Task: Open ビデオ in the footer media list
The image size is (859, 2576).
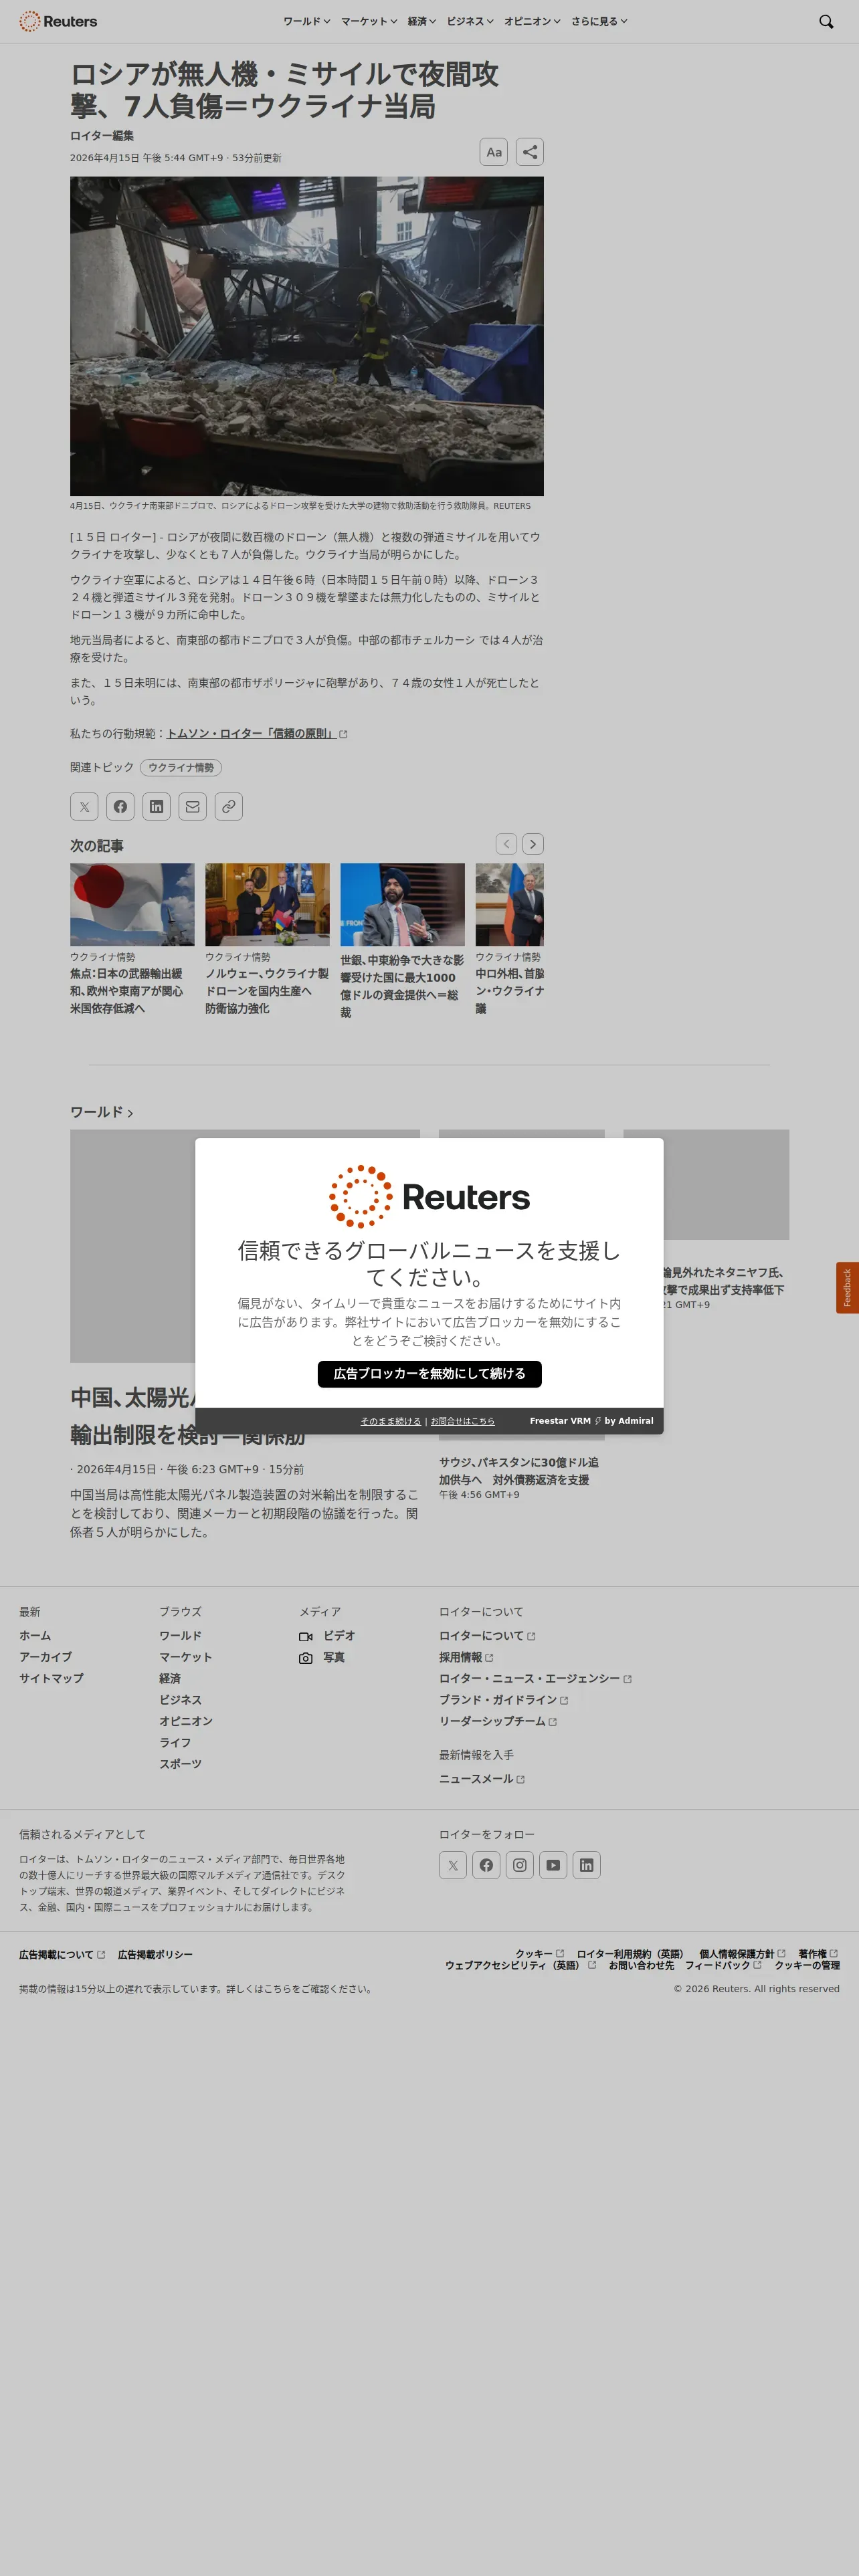Action: coord(328,1636)
